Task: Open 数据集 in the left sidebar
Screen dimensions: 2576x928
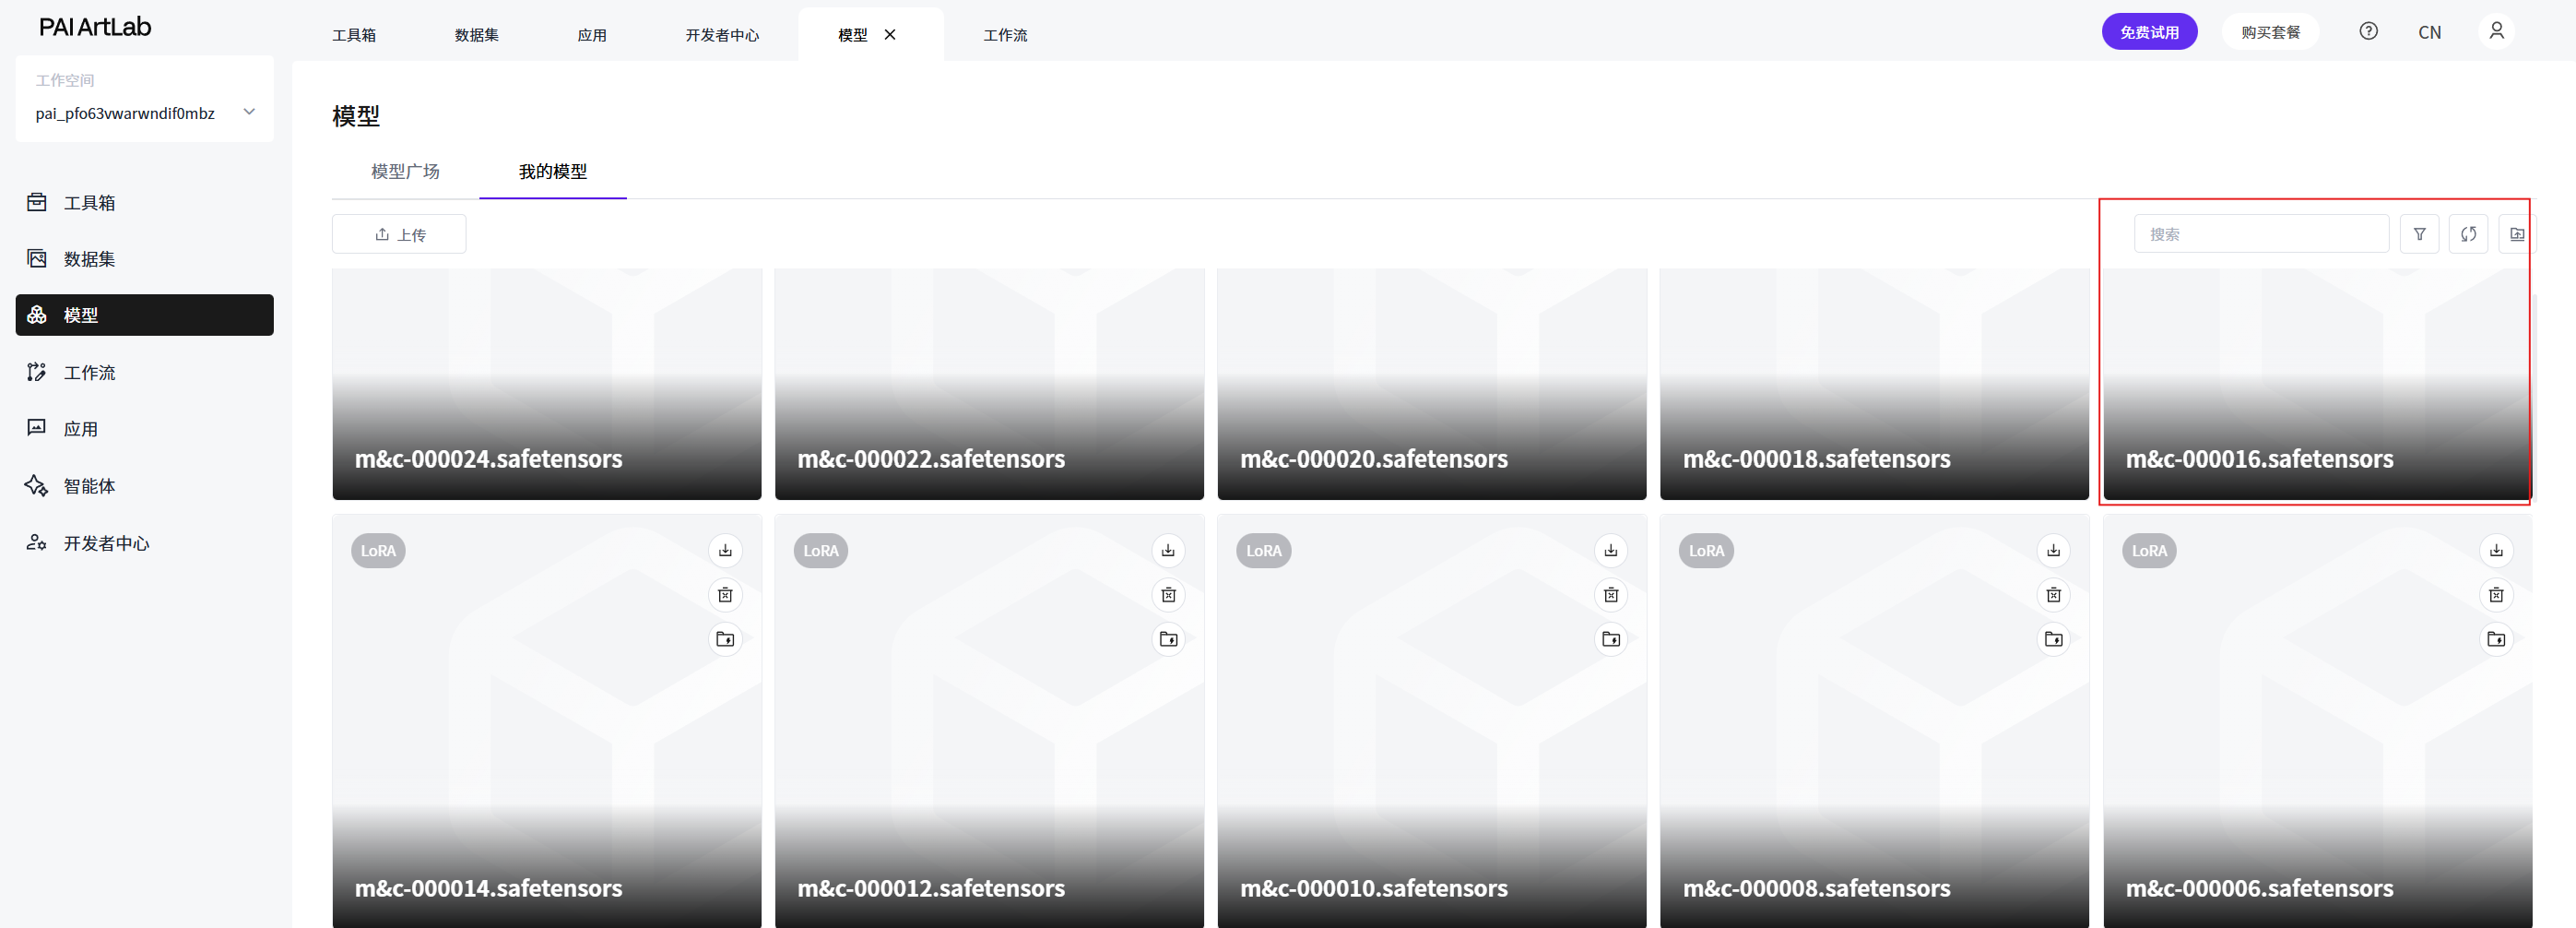Action: click(145, 259)
